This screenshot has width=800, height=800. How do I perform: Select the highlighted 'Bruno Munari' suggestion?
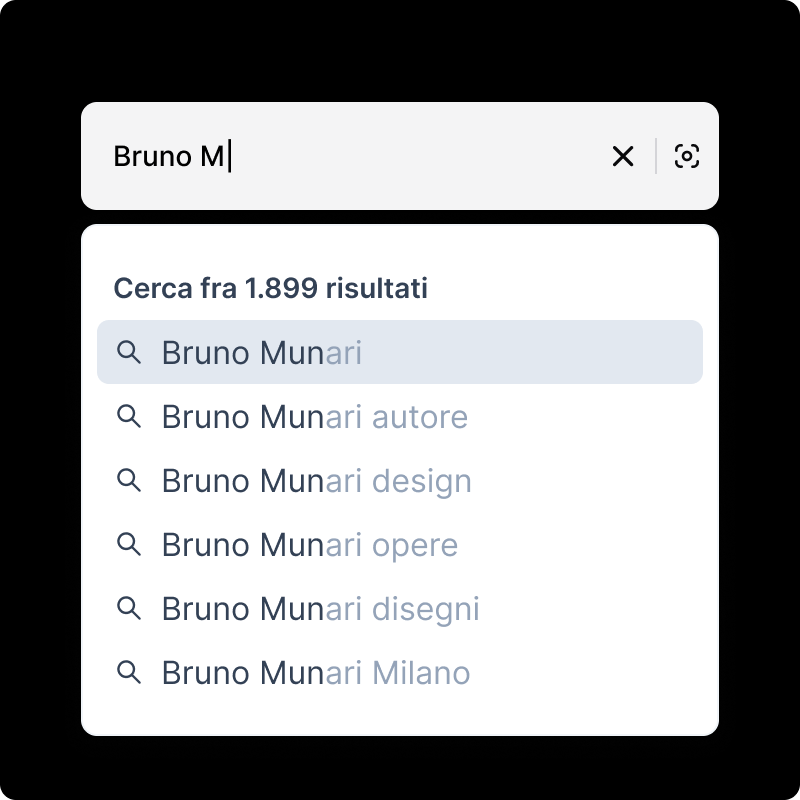click(x=261, y=353)
